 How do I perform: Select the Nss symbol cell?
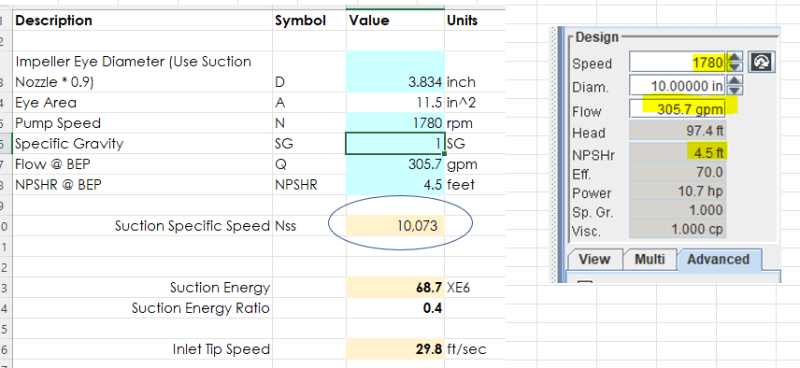[309, 226]
